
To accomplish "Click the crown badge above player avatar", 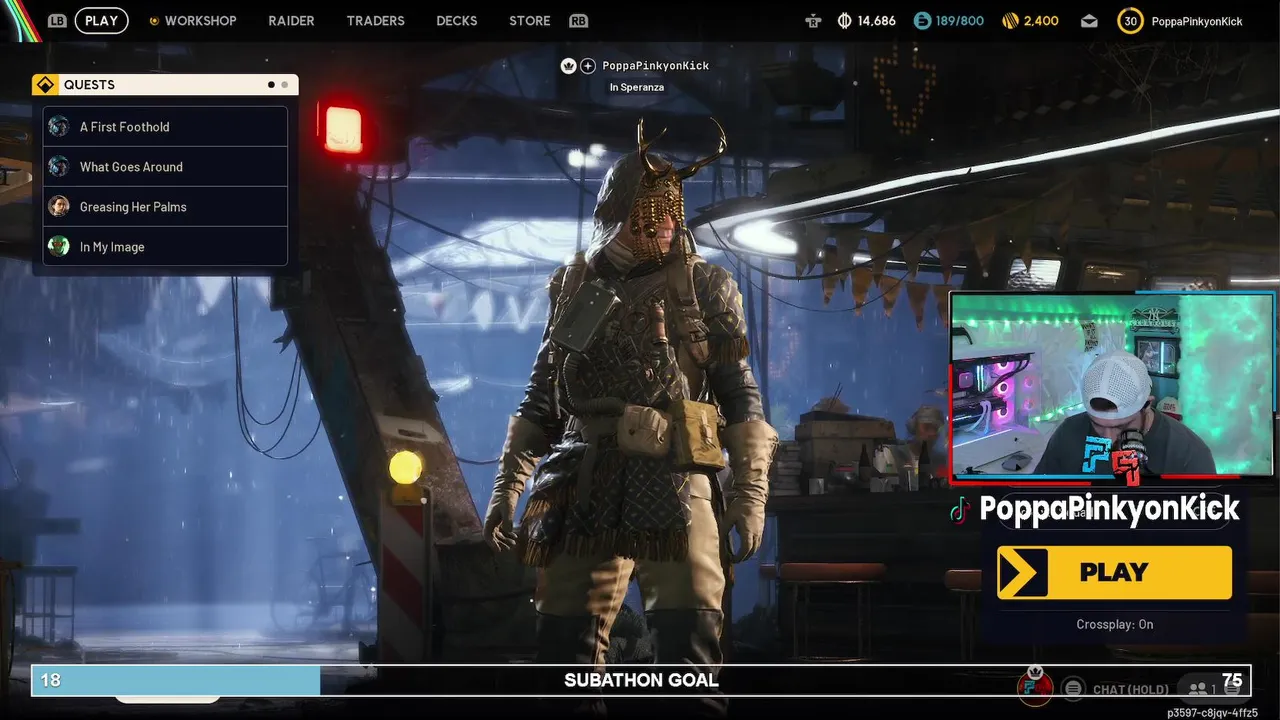I will (1035, 670).
